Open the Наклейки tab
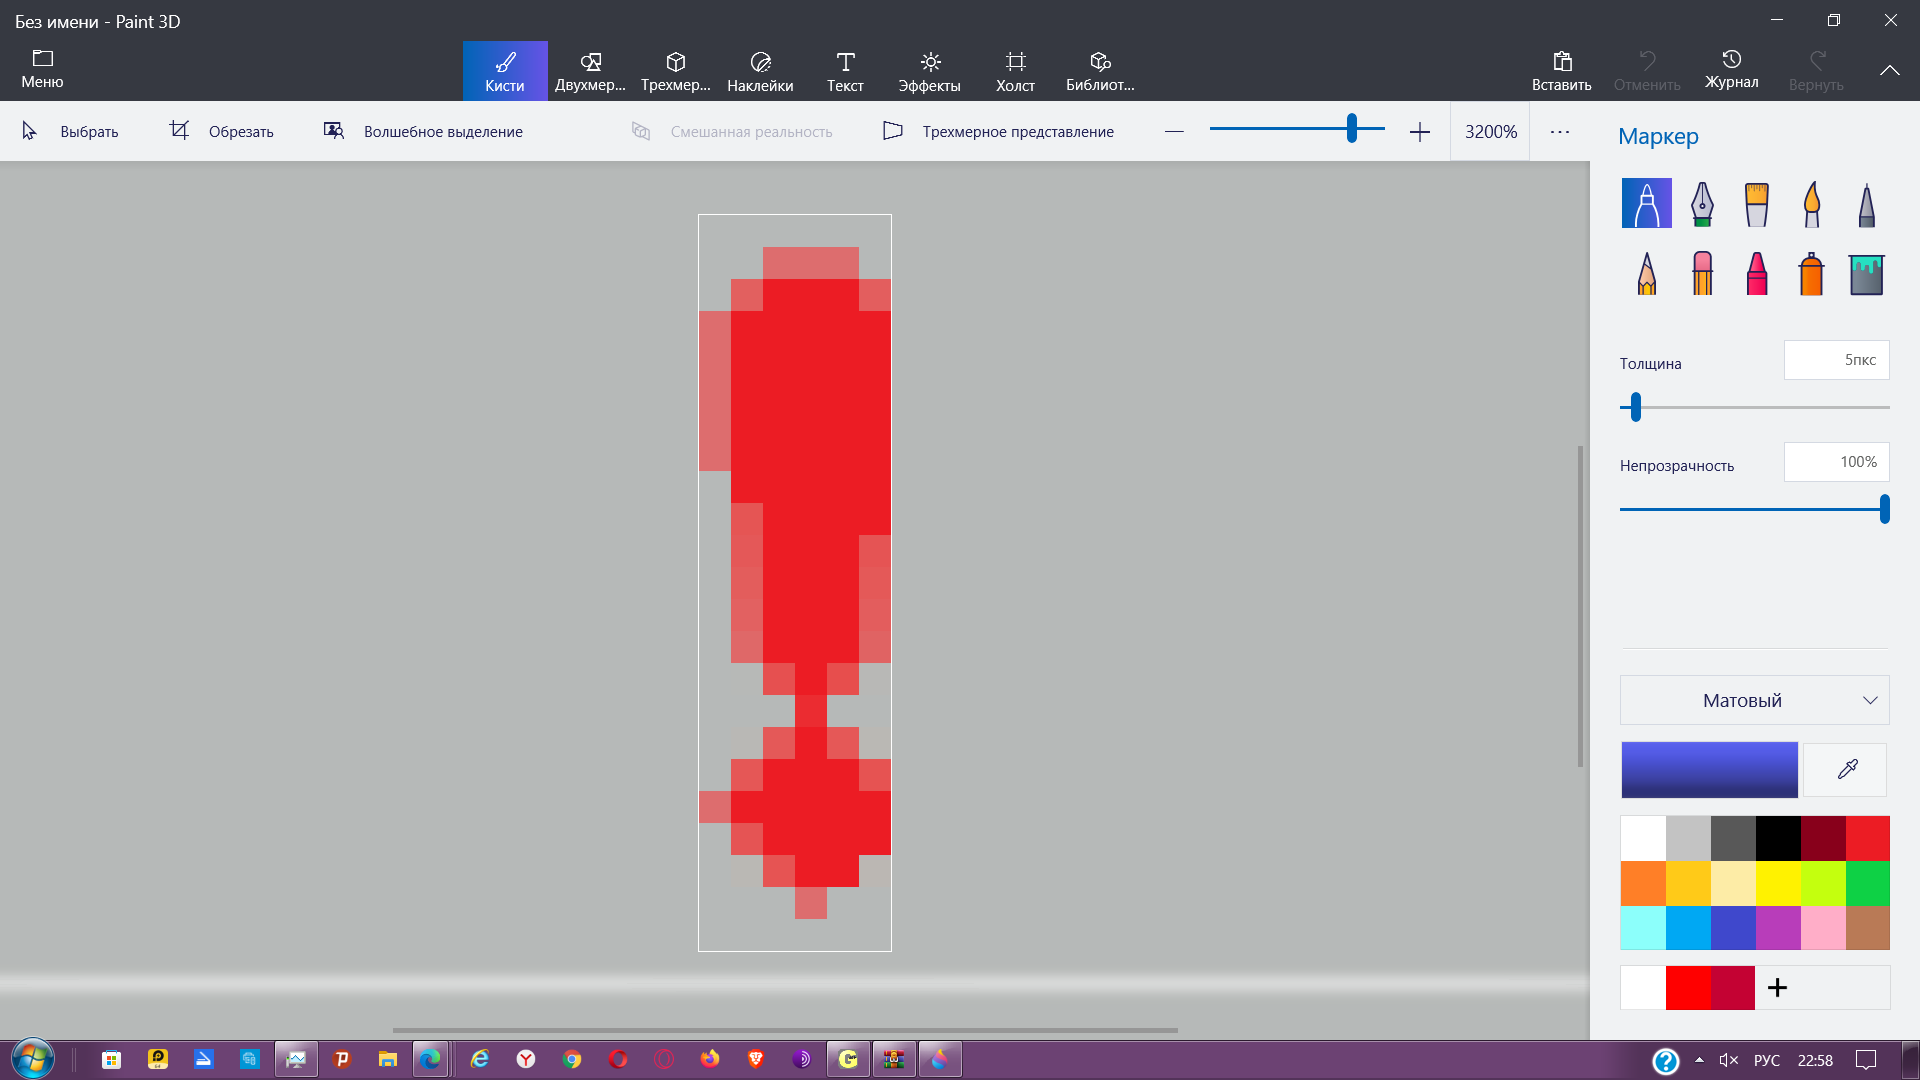Screen dimensions: 1920x1080 (x=760, y=71)
